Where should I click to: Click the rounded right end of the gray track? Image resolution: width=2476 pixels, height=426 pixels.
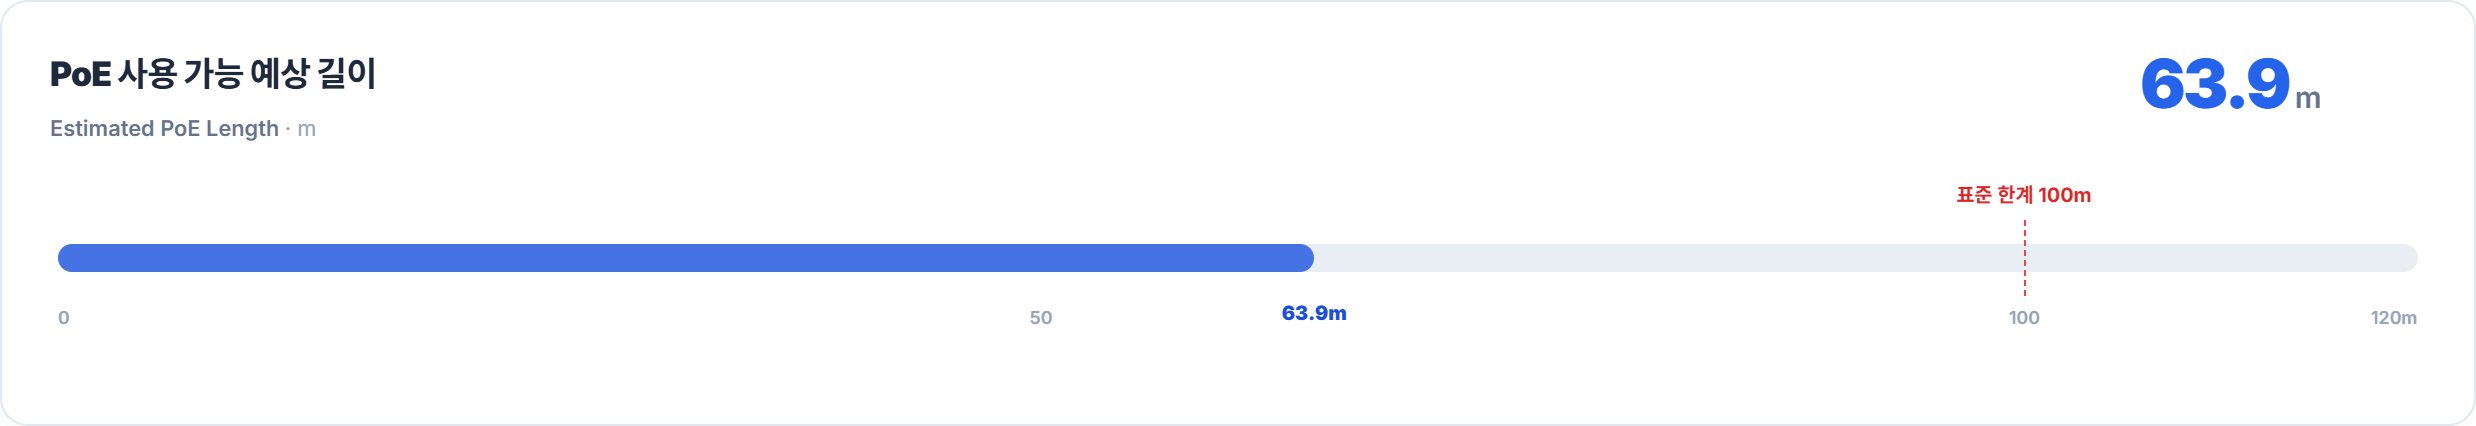pos(2408,258)
